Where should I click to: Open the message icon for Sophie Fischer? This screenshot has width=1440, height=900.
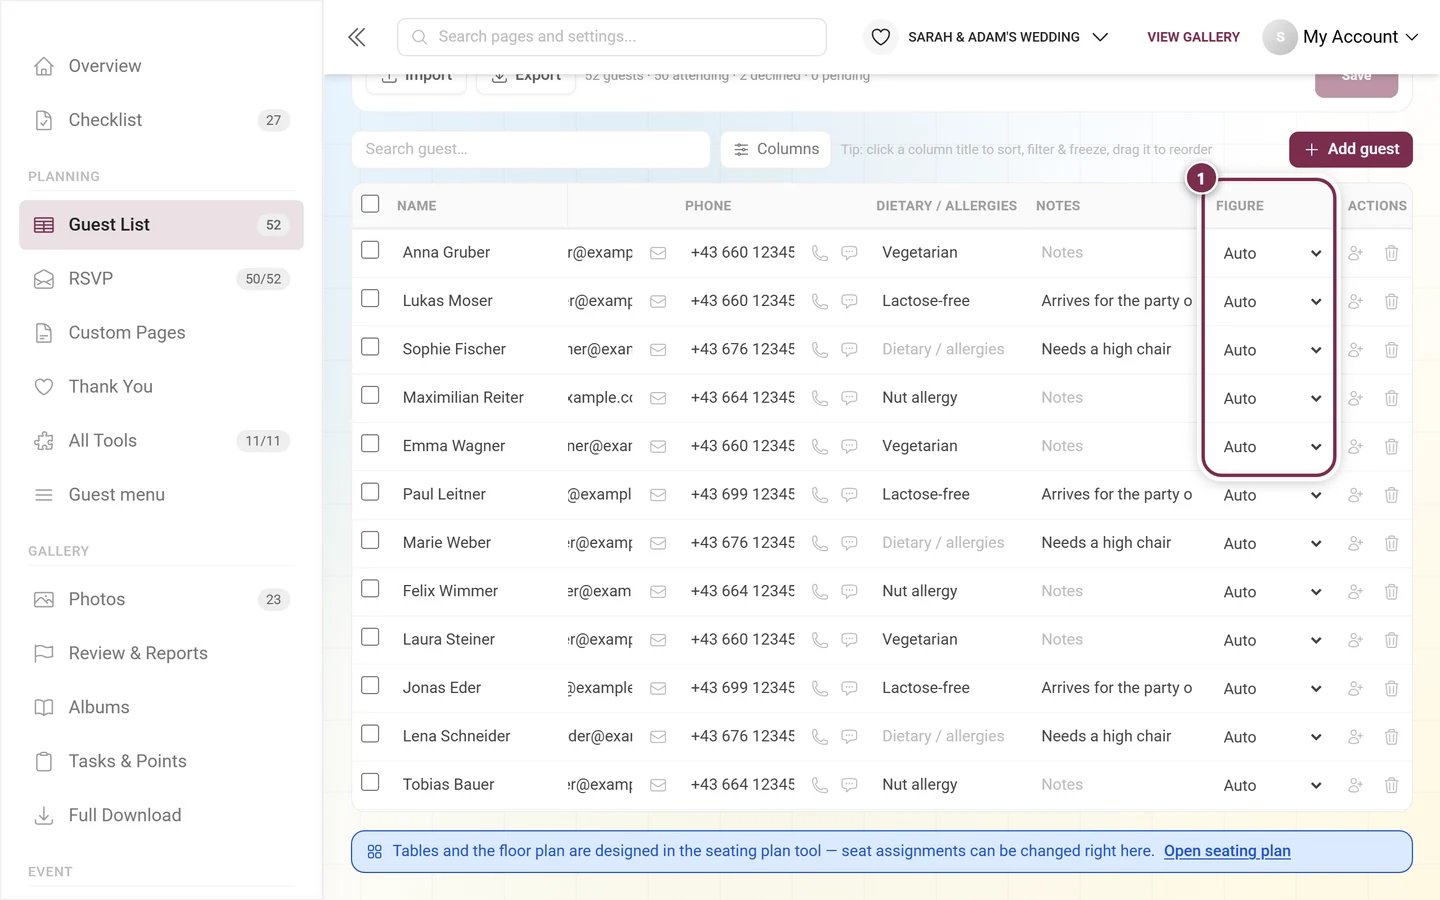(849, 350)
